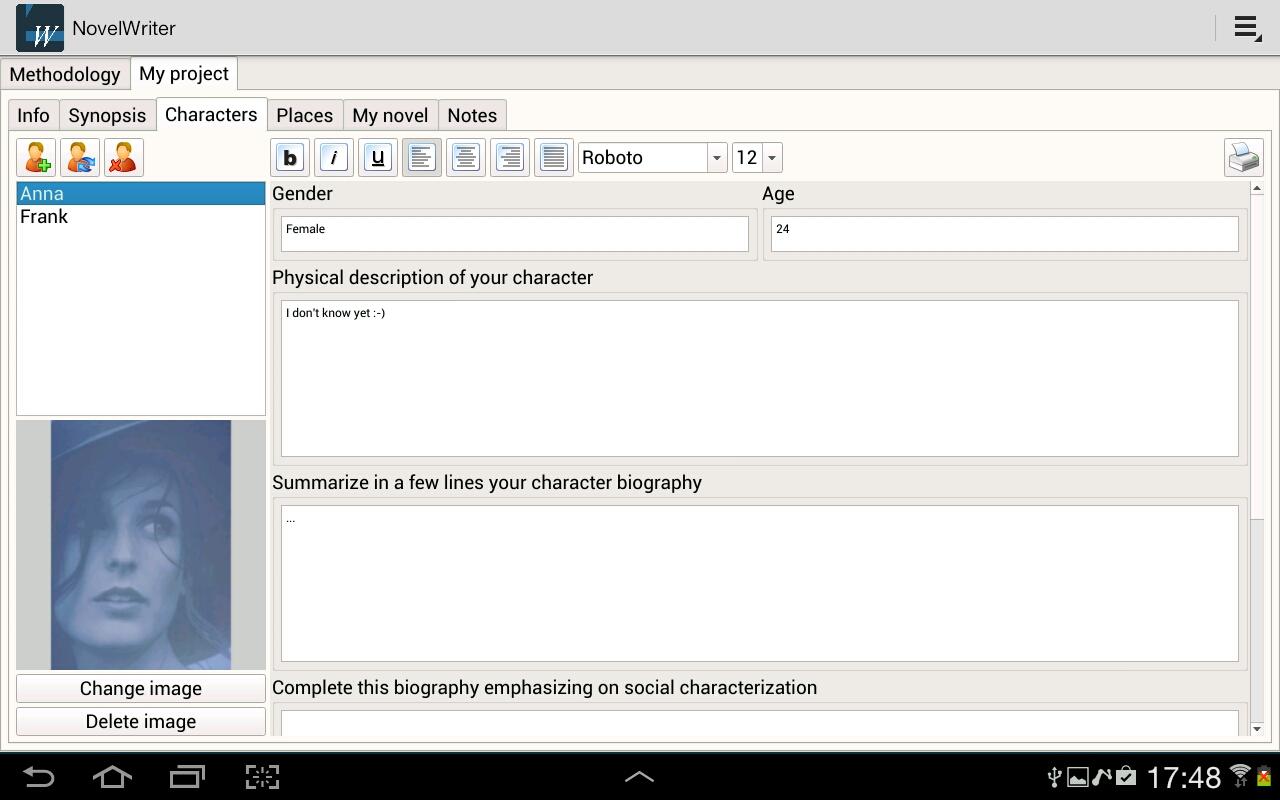This screenshot has width=1280, height=800.
Task: Click the scrollbar down arrow
Action: coord(1257,729)
